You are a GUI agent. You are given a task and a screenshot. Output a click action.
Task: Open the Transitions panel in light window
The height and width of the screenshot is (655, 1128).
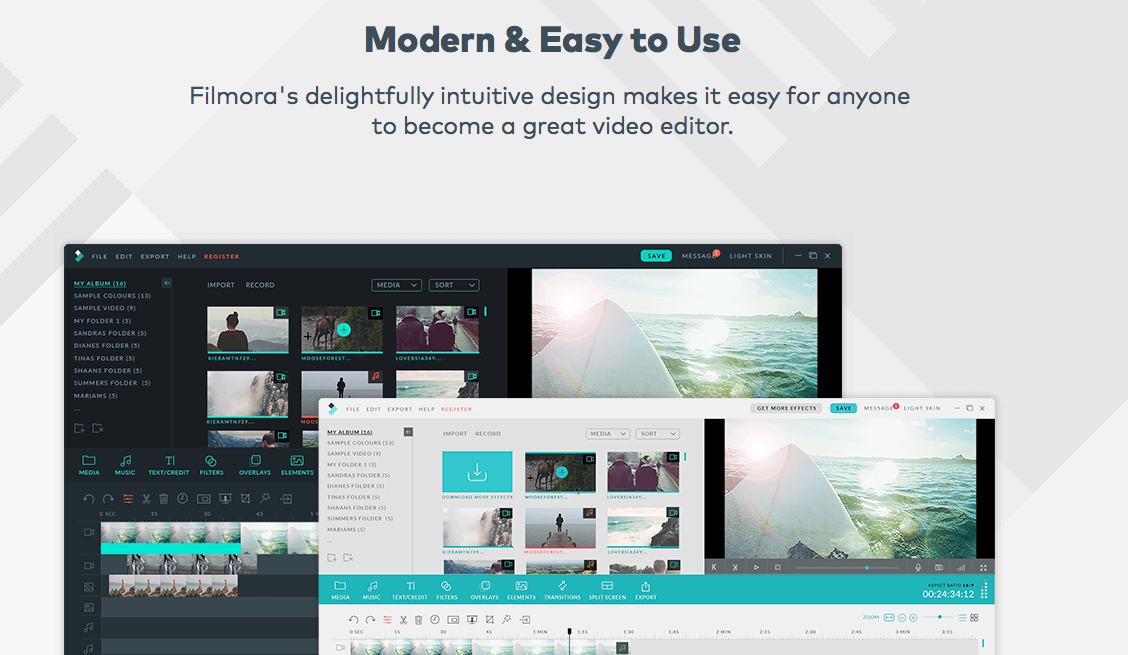click(562, 590)
